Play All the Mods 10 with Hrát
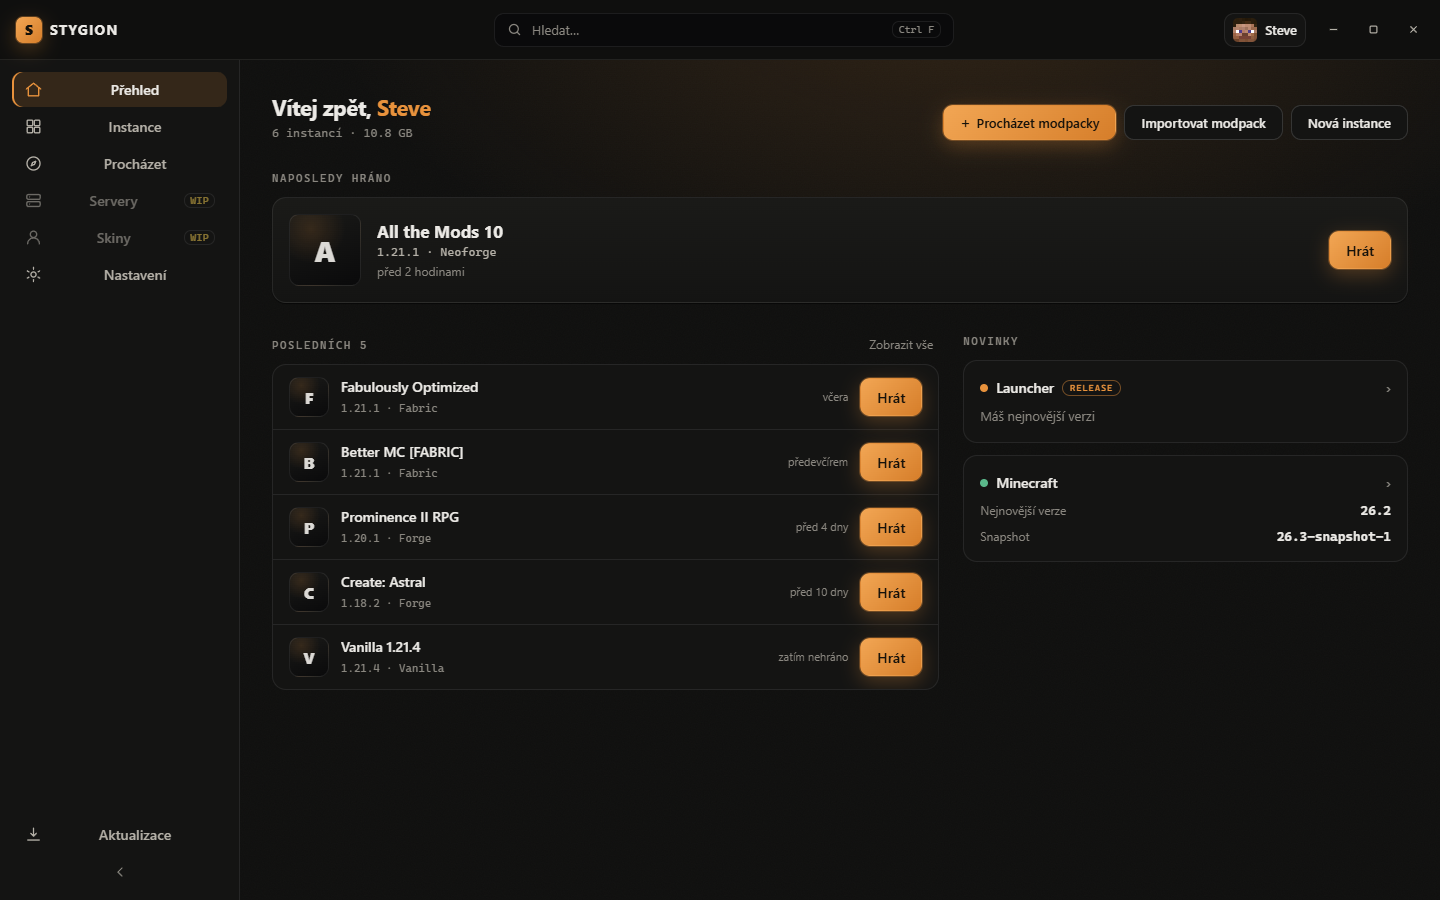The image size is (1440, 900). [x=1360, y=251]
